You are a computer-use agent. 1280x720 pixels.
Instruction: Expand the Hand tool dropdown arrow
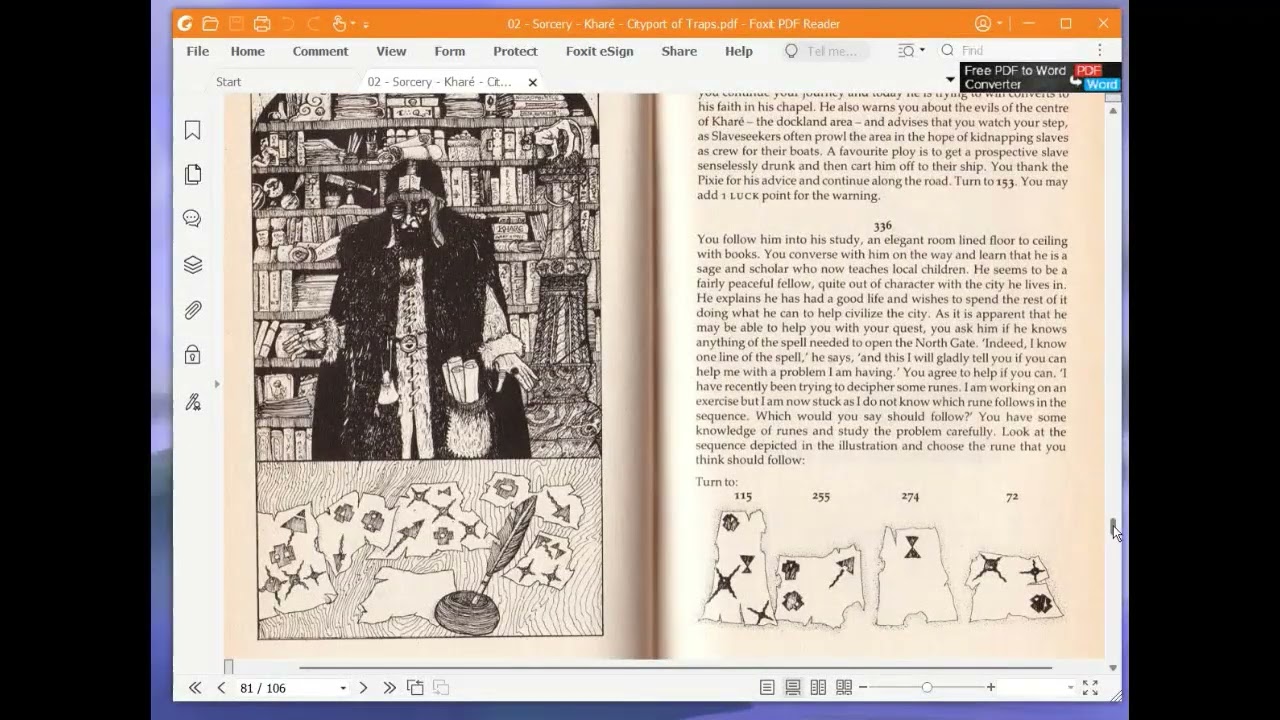[352, 24]
